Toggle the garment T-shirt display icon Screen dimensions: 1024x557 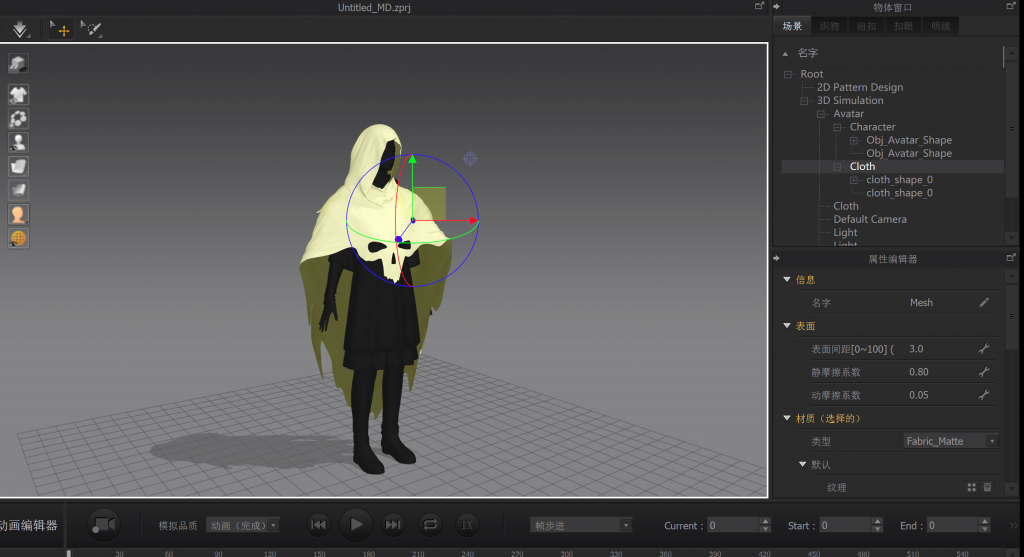coord(18,95)
